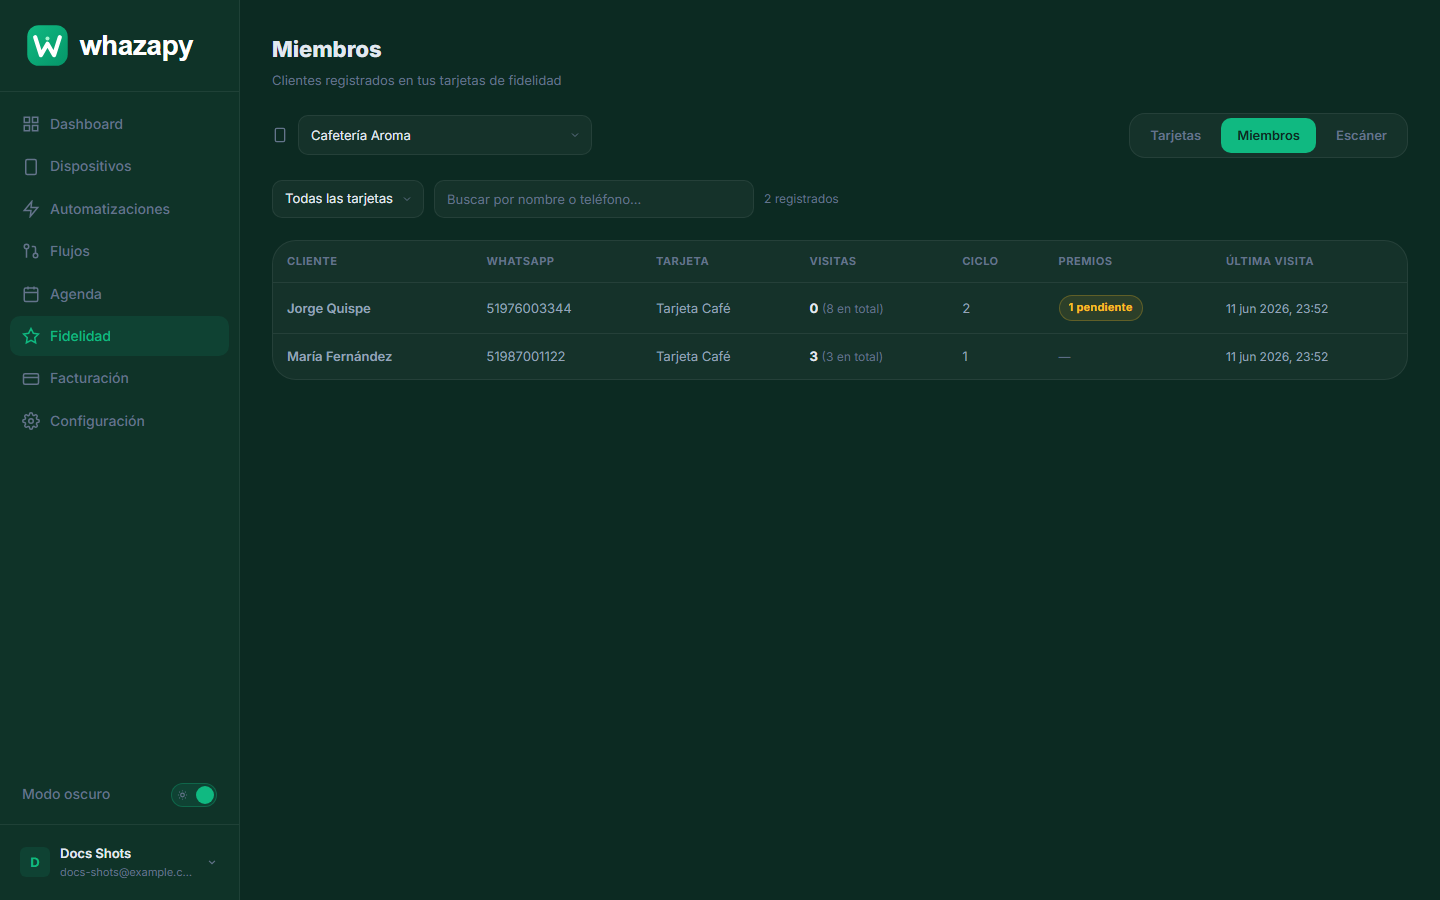Click phone number 51976003344
This screenshot has height=900, width=1440.
(x=529, y=308)
